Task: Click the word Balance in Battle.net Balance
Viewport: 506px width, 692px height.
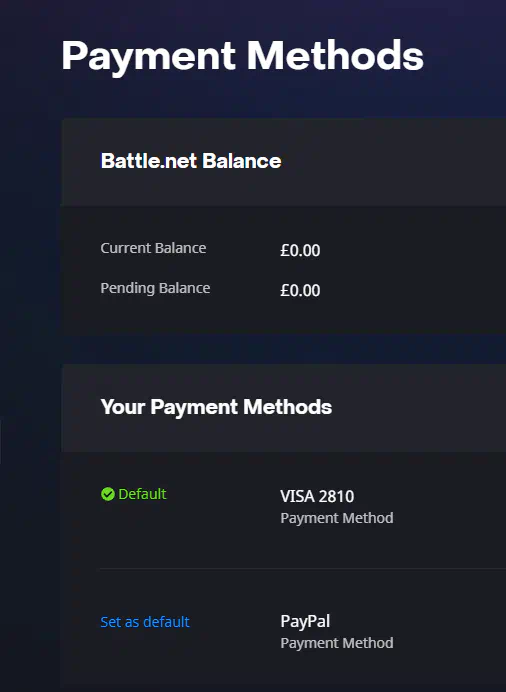Action: click(242, 161)
